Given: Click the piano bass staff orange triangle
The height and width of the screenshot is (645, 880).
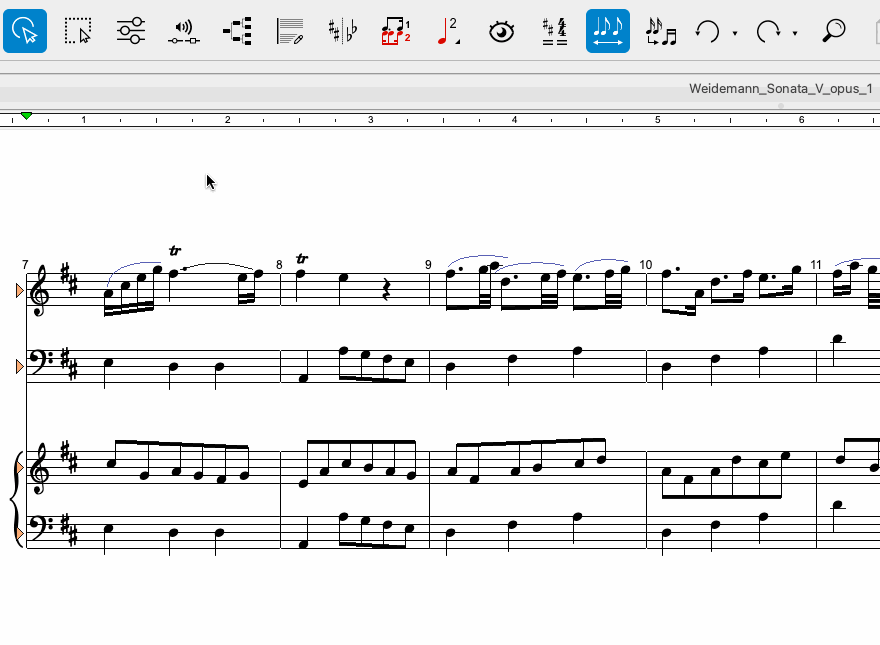Looking at the screenshot, I should [20, 533].
